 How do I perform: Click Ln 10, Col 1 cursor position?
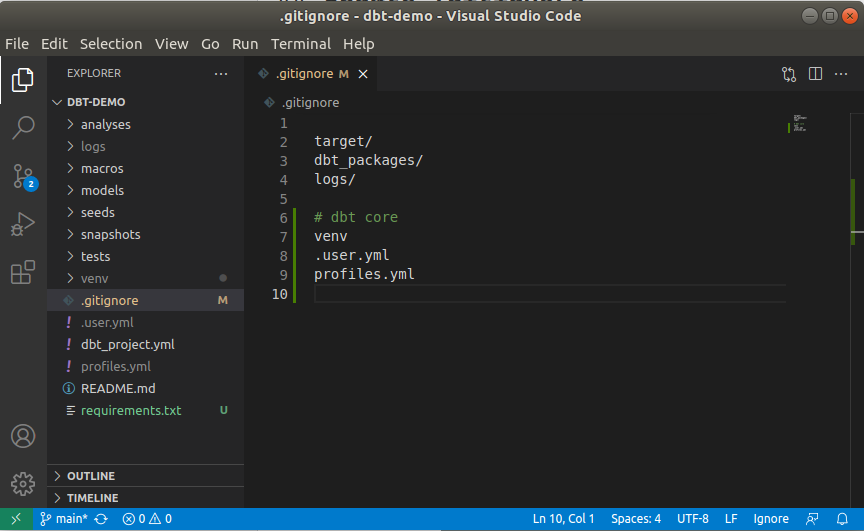563,519
